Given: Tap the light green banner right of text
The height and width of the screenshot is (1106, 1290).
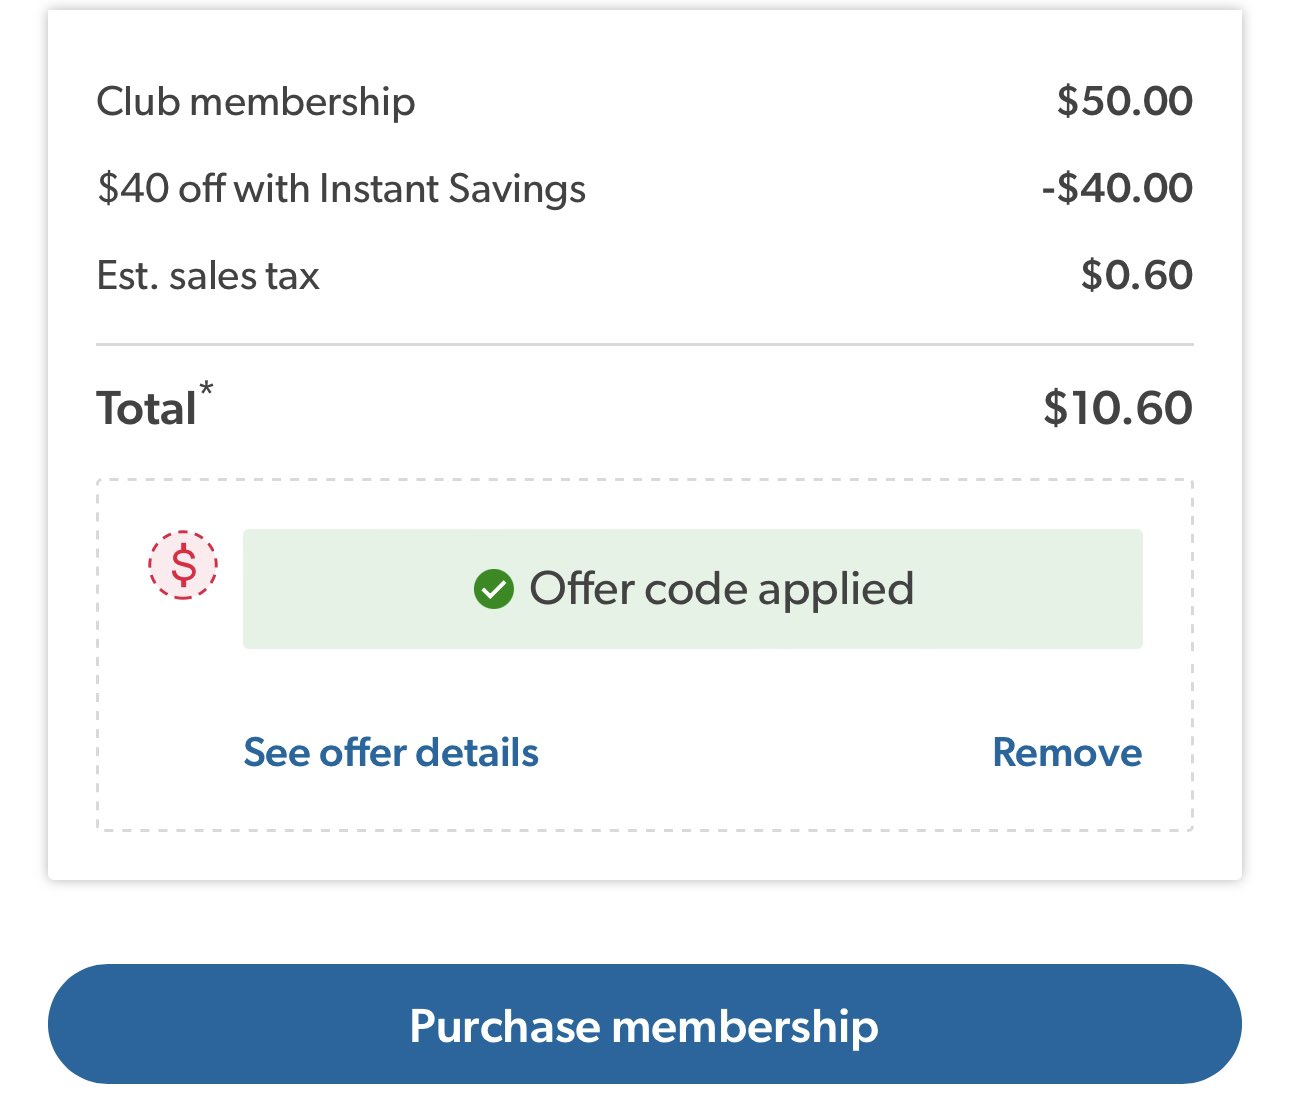Looking at the screenshot, I should 1030,589.
